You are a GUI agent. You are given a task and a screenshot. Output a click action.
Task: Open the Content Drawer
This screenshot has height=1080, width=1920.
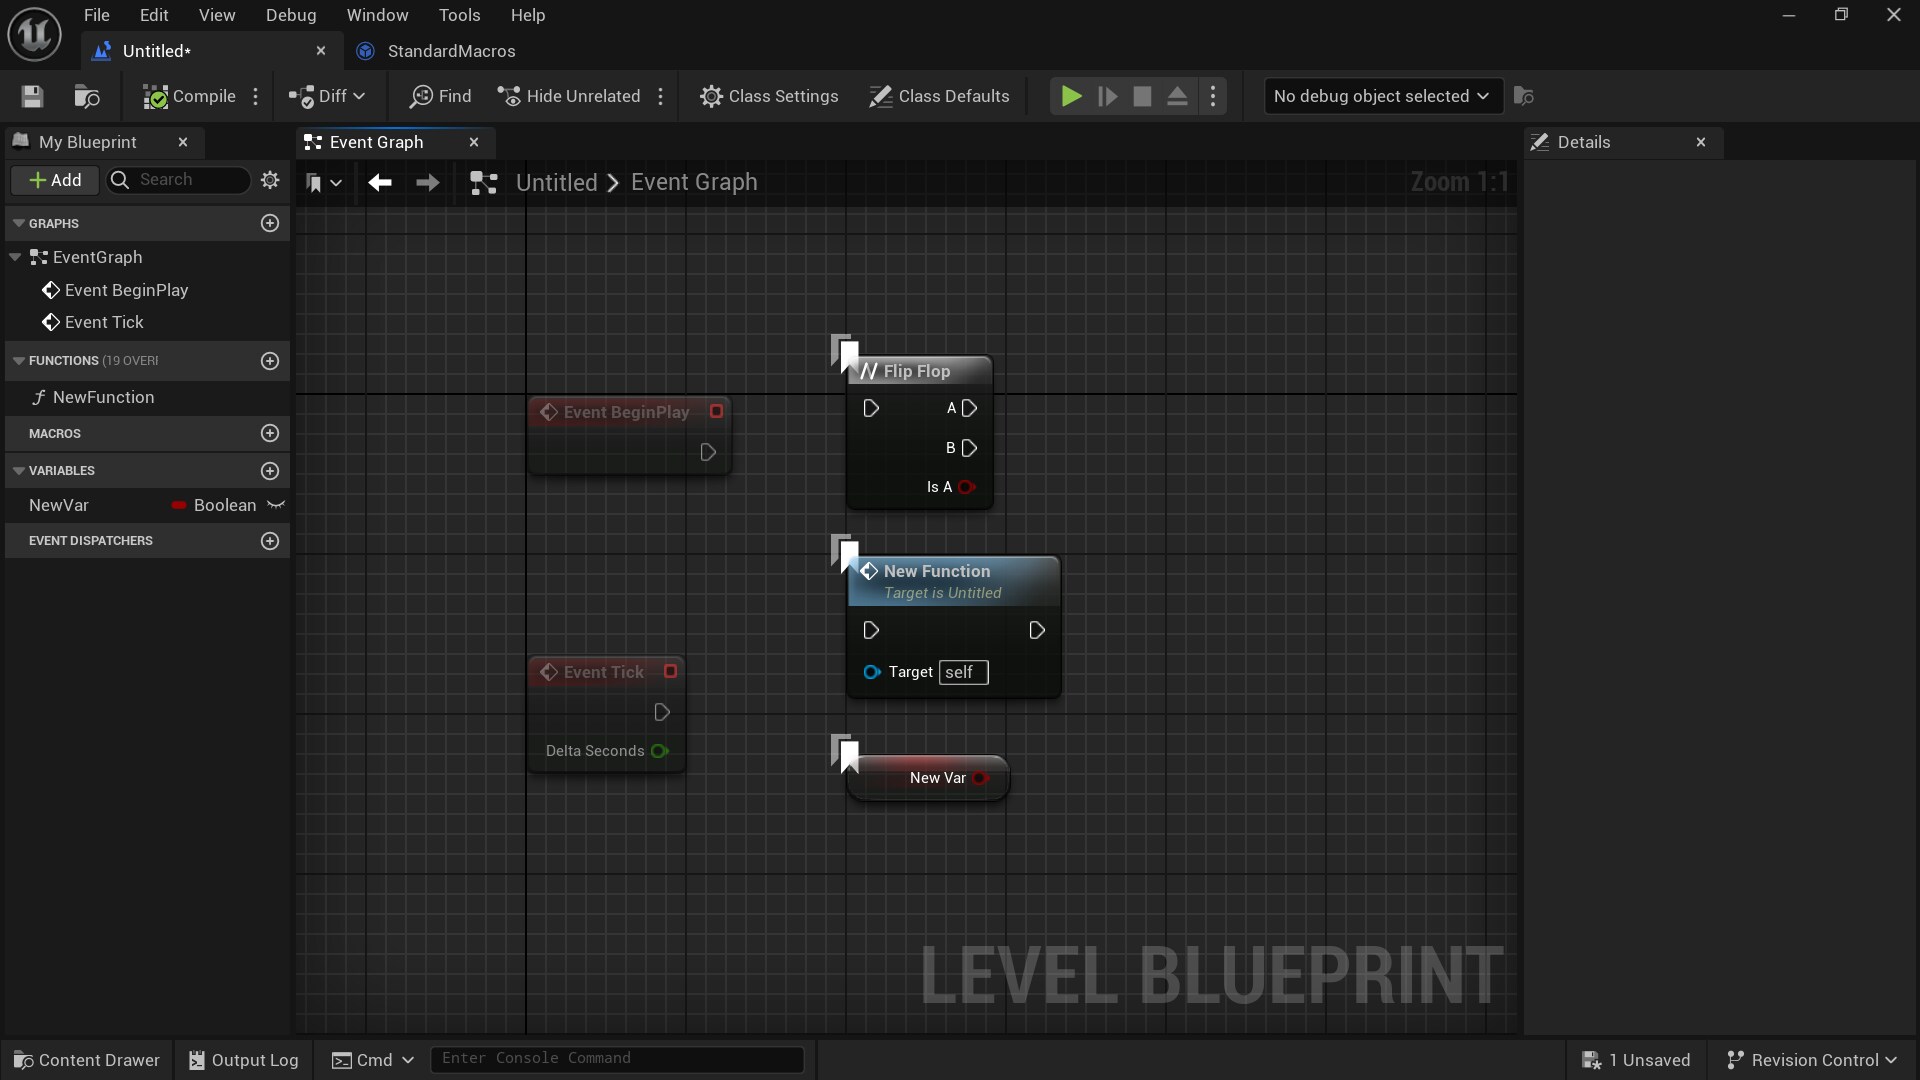click(x=85, y=1060)
